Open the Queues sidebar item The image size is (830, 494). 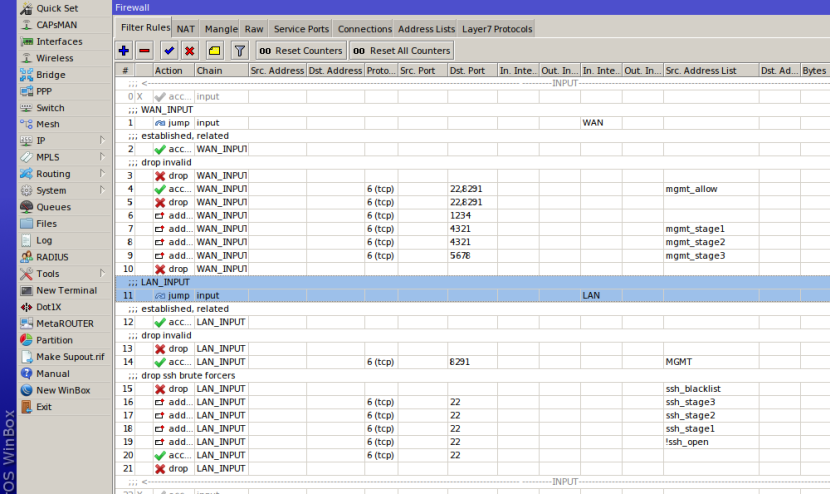[x=53, y=207]
